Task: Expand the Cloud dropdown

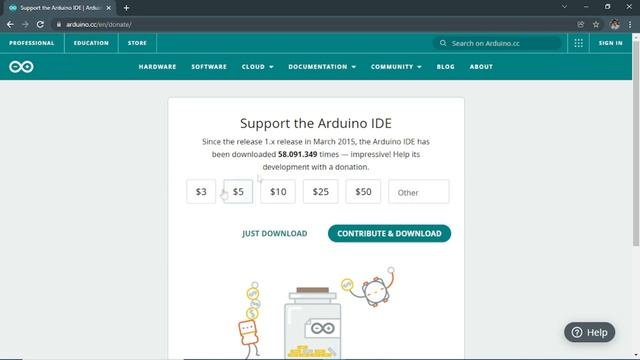Action: coord(258,67)
